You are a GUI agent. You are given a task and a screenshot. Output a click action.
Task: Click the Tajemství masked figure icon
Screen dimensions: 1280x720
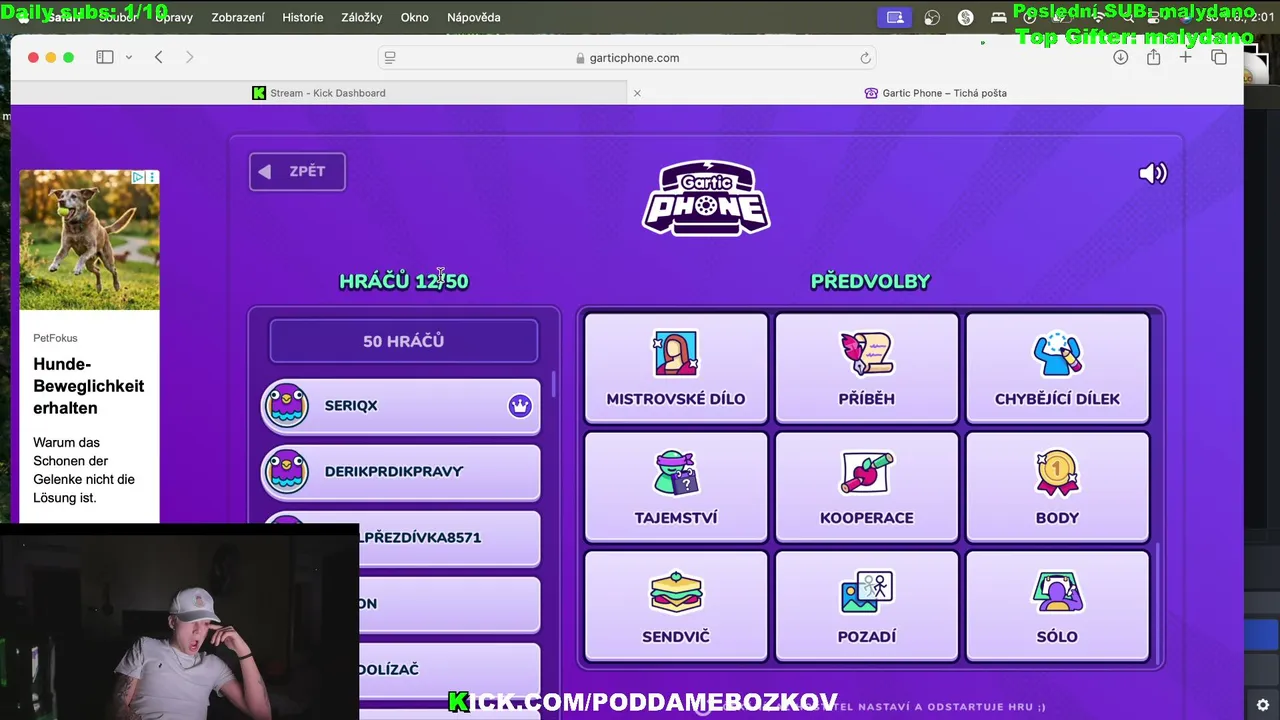[676, 473]
